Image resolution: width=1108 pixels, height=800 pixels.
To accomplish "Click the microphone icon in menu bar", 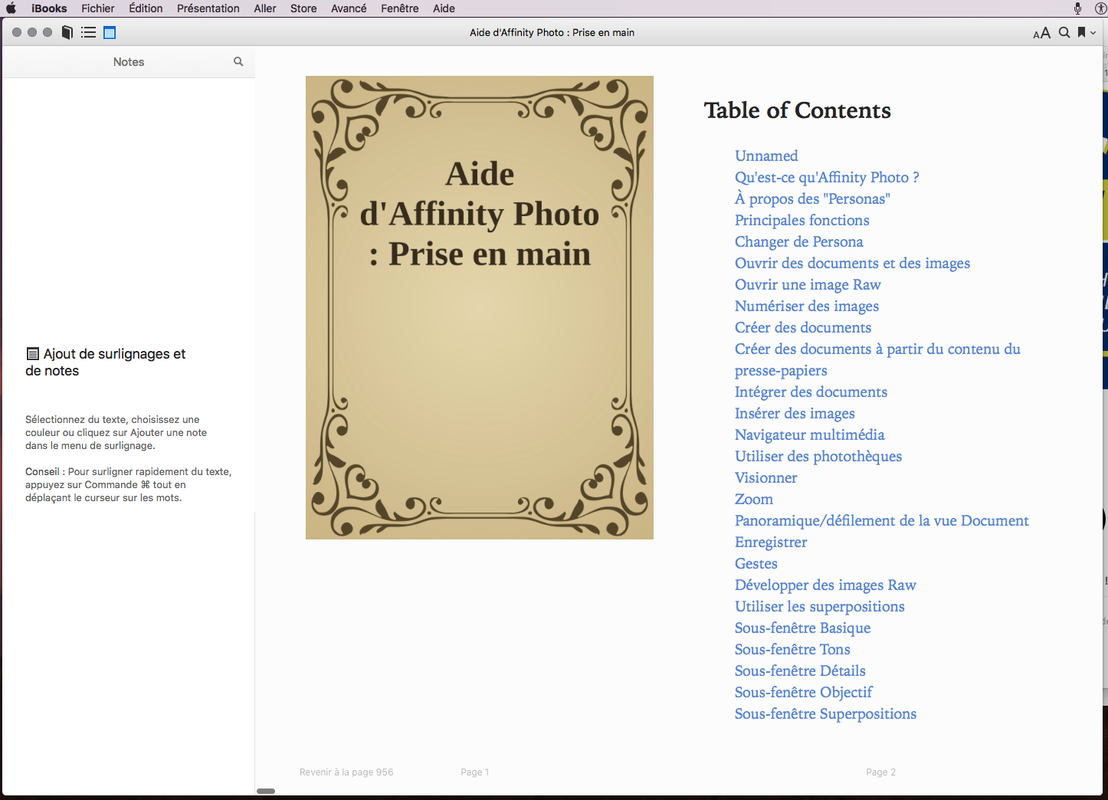I will click(1078, 8).
